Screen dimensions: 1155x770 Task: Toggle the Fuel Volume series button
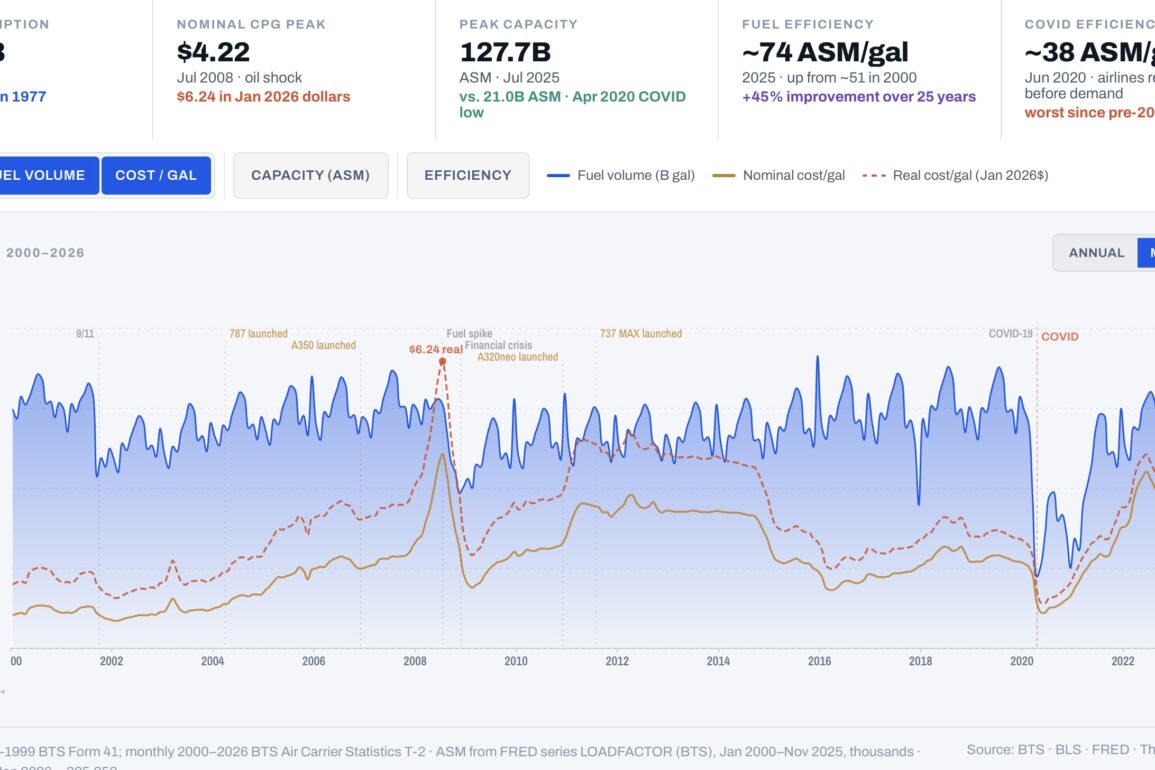coord(48,175)
